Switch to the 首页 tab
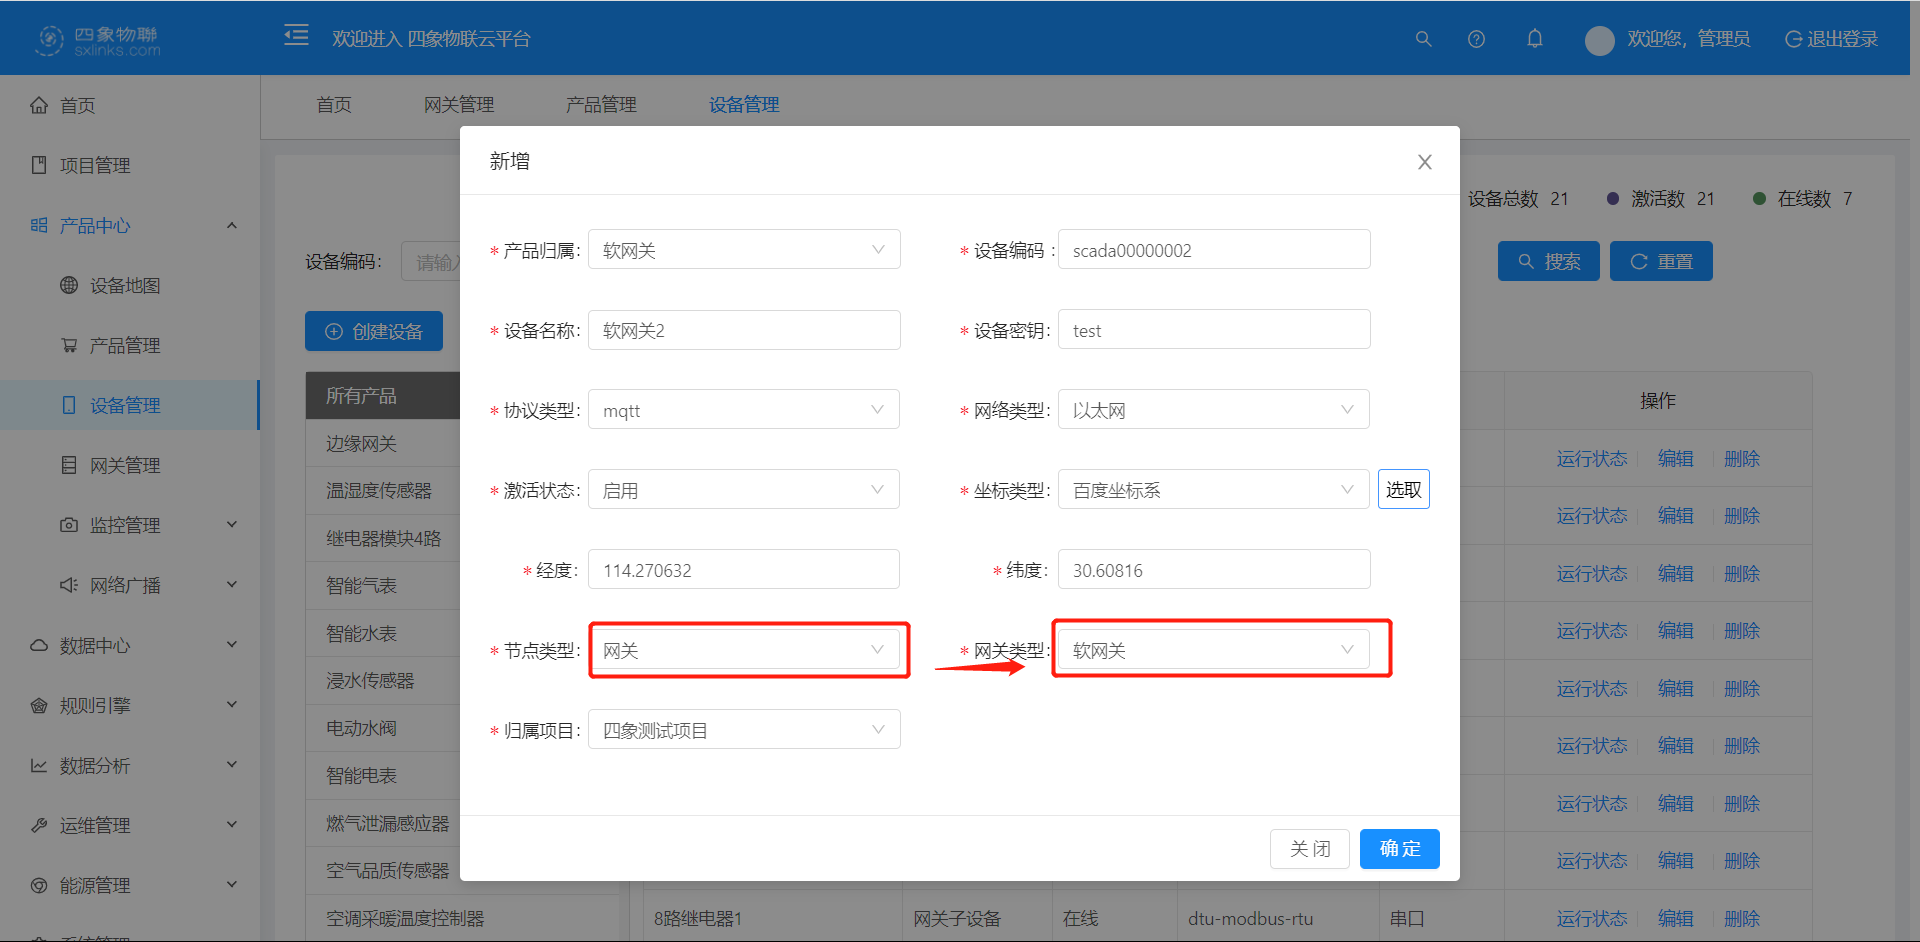Screen dimensions: 1920x942 (333, 104)
